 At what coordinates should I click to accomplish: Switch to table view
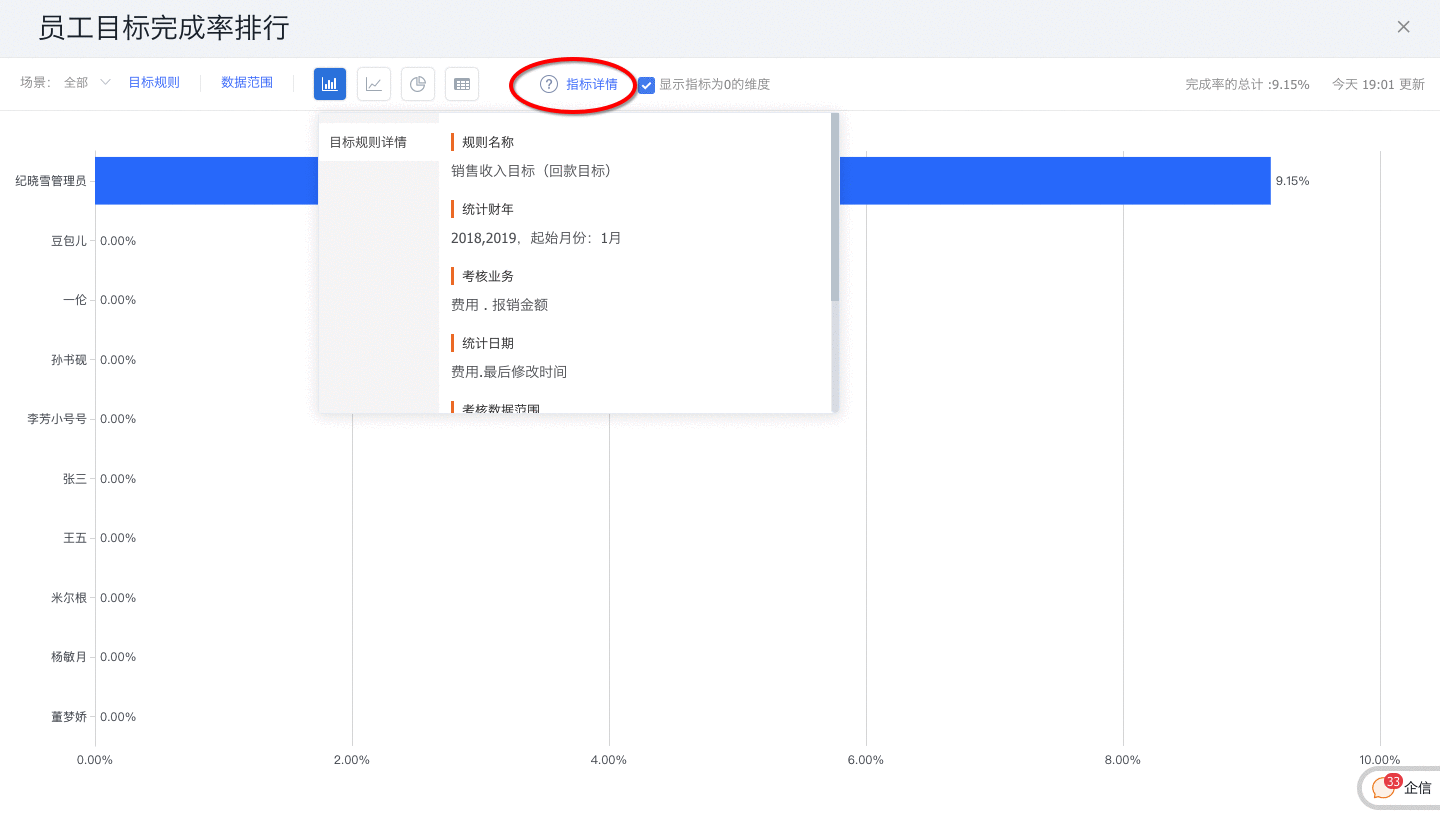point(462,84)
